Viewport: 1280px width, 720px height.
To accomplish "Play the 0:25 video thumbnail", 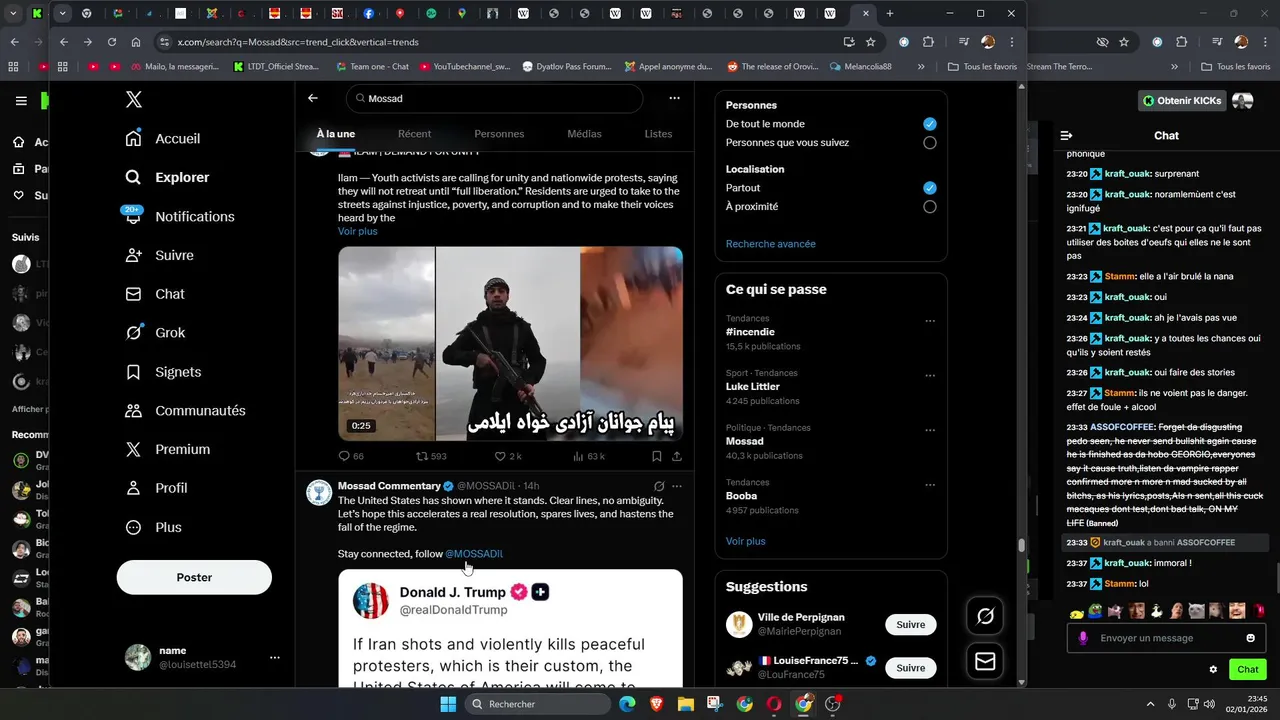I will tap(510, 343).
